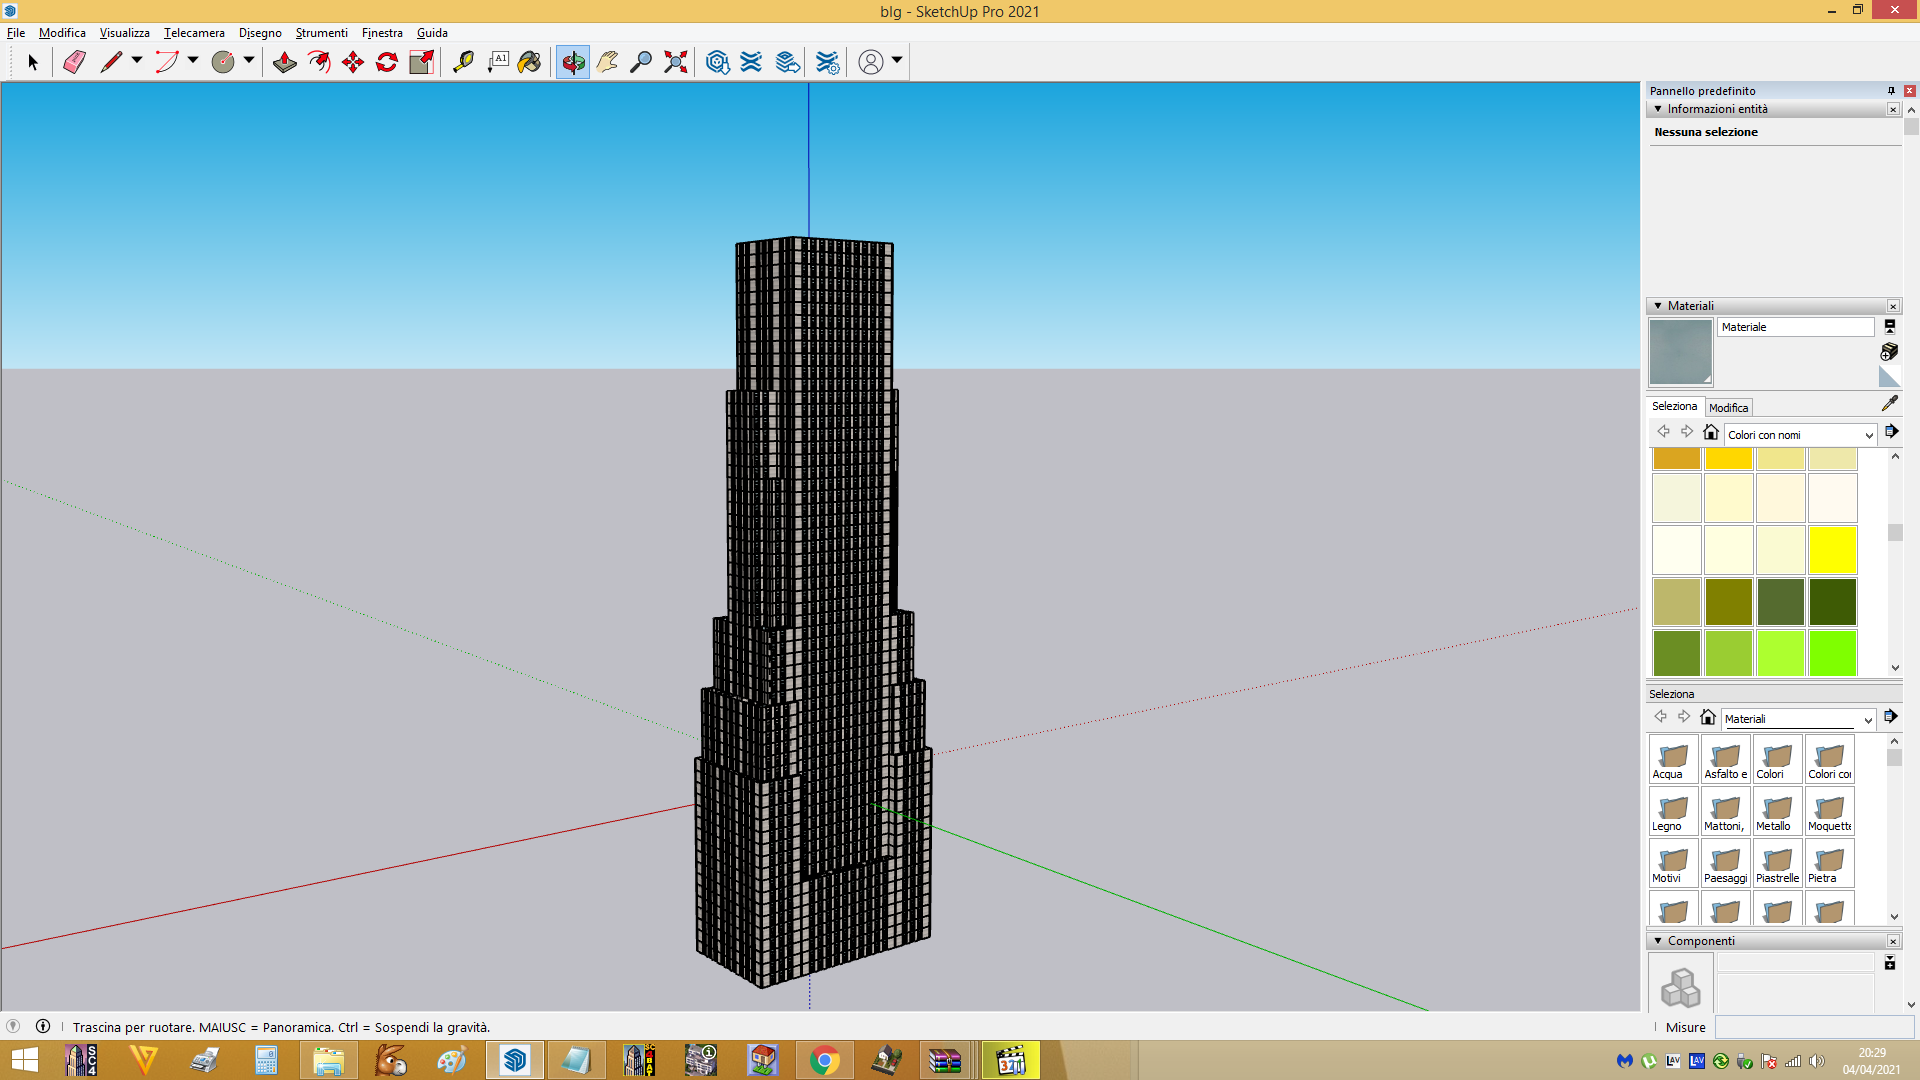The image size is (1920, 1080).
Task: Open the Disegno menu
Action: click(260, 33)
